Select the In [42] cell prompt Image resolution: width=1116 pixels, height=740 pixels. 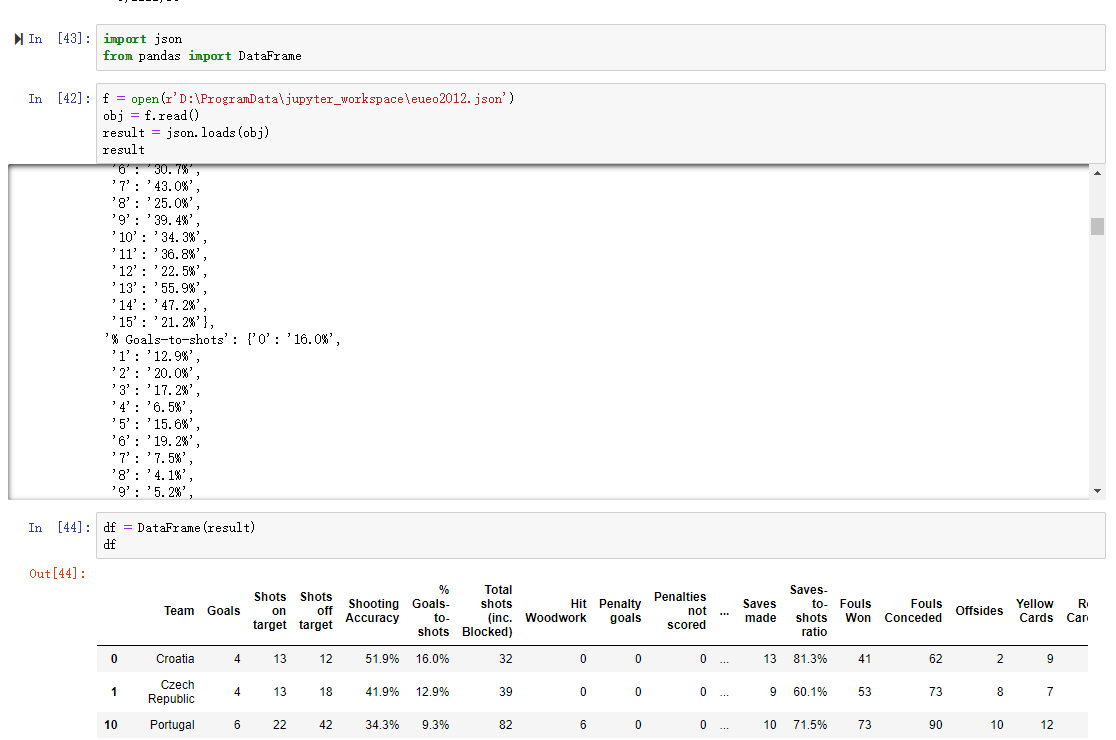pyautogui.click(x=60, y=99)
